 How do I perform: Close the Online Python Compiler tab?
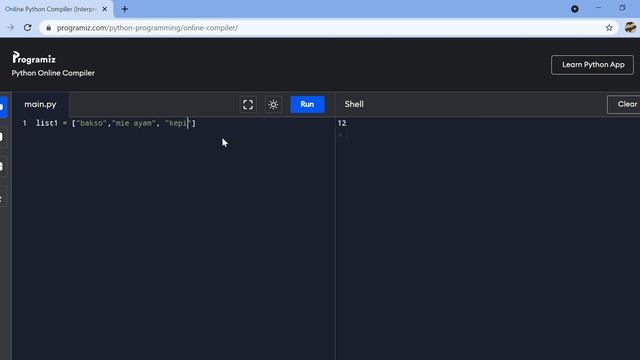coord(104,9)
